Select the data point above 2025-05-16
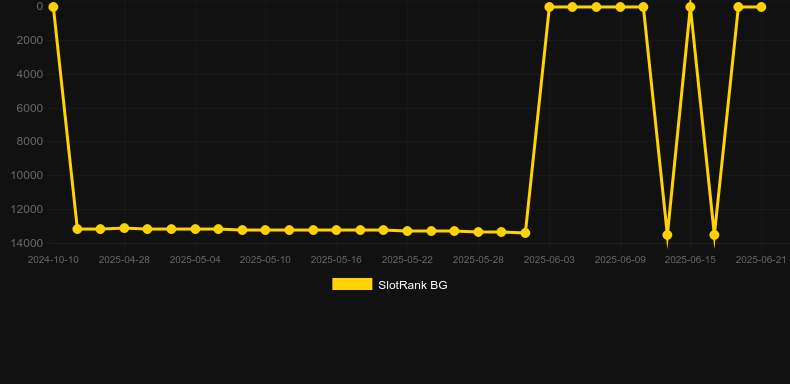 coord(336,230)
